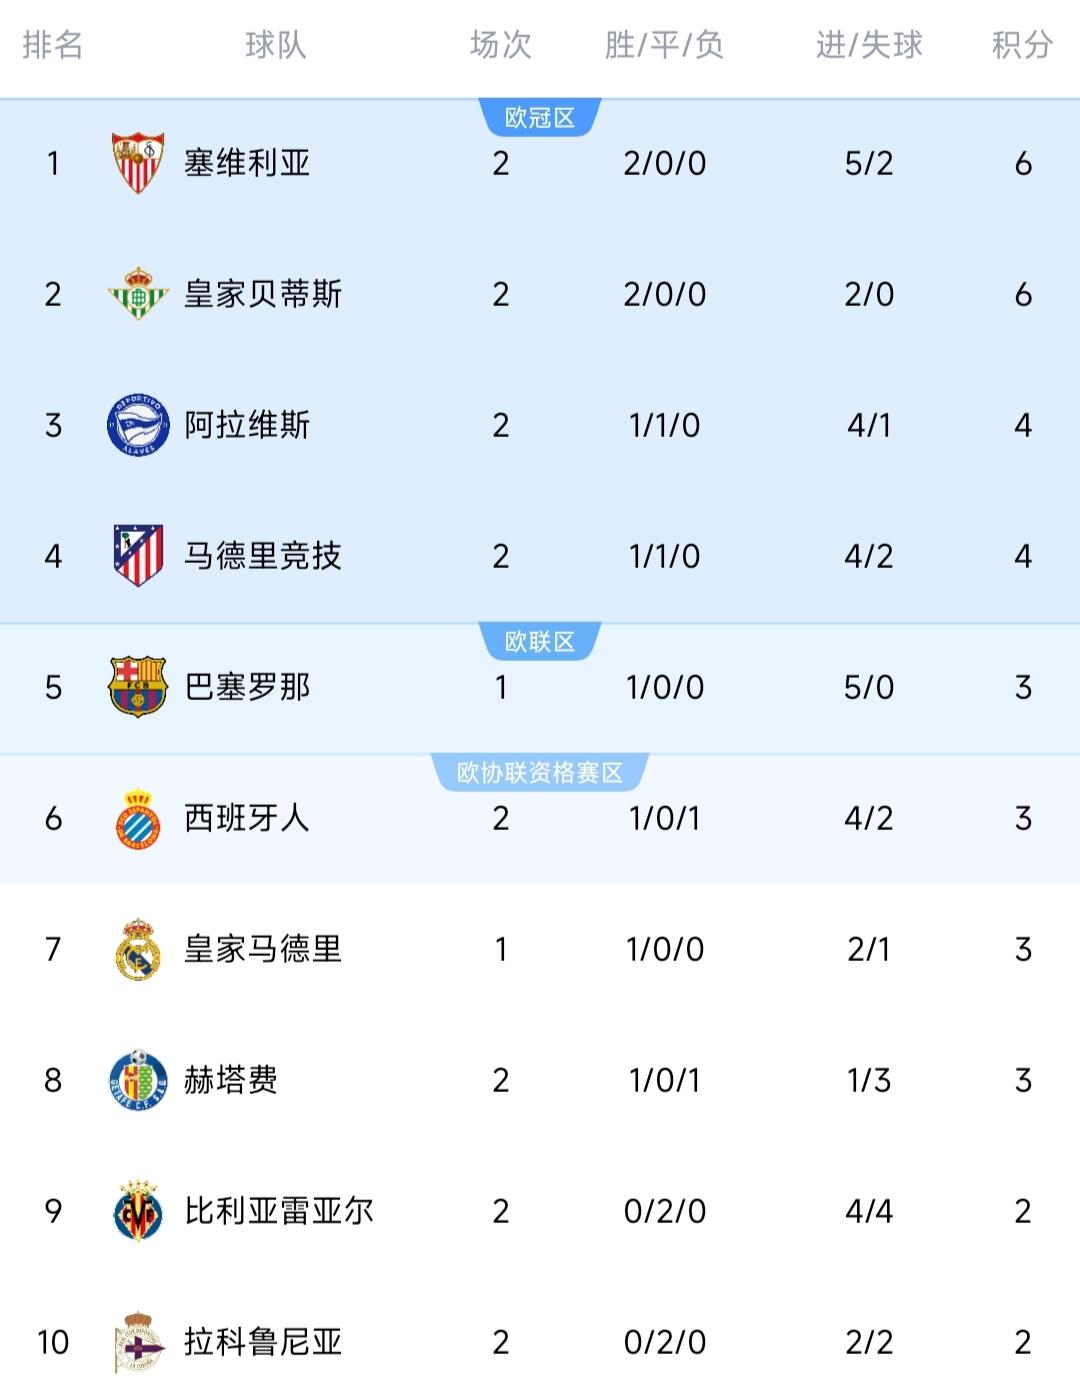
Task: Select the 胜/平/负 column header
Action: point(664,45)
